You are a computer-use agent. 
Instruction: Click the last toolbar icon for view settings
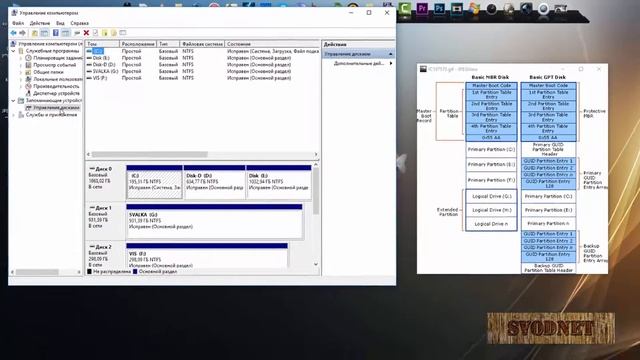(x=123, y=33)
